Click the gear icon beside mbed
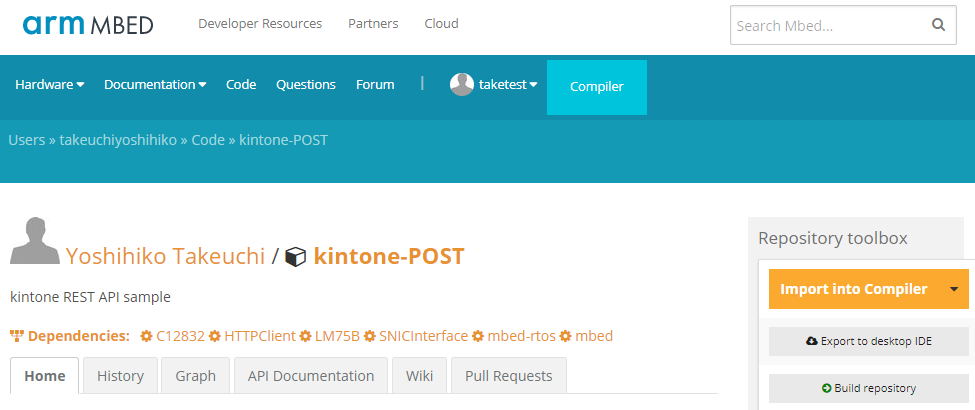This screenshot has width=975, height=410. point(565,337)
